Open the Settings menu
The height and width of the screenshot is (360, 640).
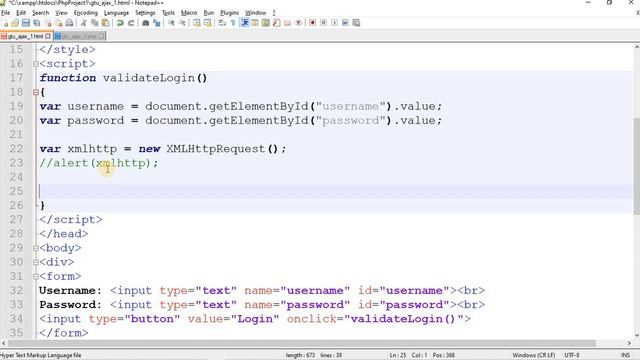click(x=145, y=13)
